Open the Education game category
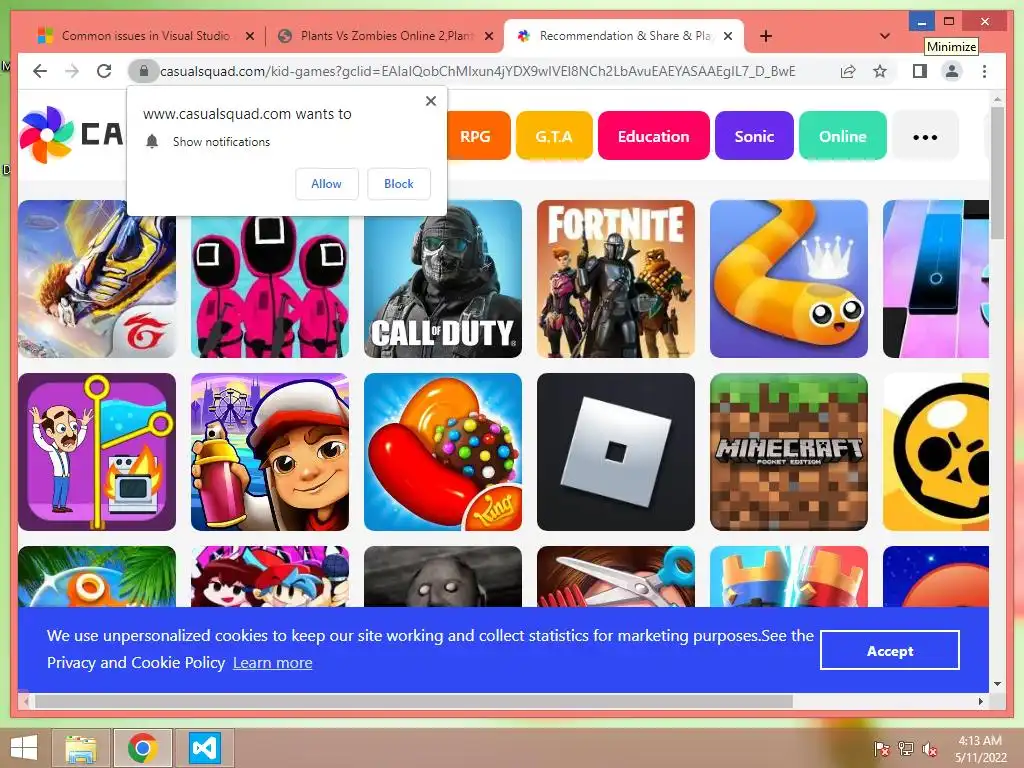This screenshot has height=768, width=1024. 653,136
